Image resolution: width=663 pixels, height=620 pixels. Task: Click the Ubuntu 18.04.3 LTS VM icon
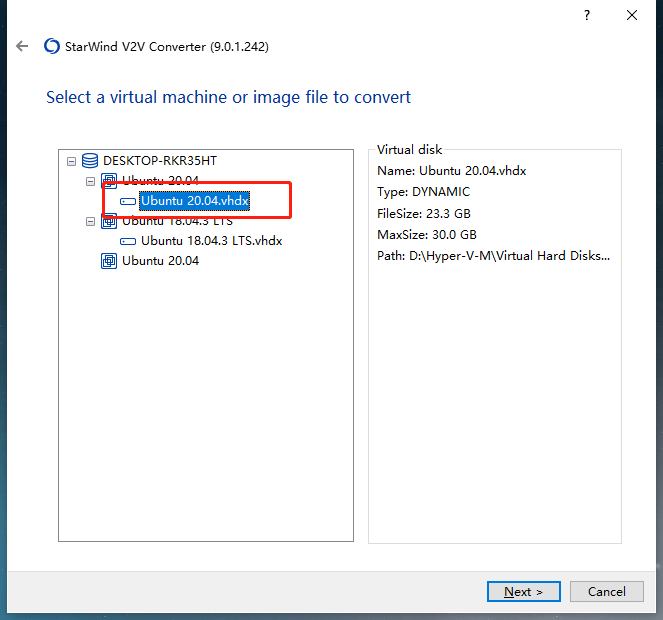pos(109,221)
